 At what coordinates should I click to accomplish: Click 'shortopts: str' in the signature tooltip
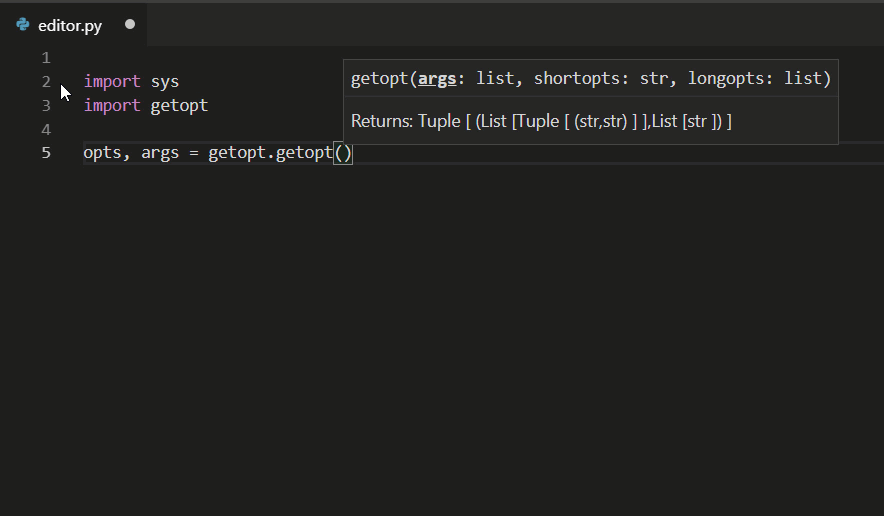601,78
